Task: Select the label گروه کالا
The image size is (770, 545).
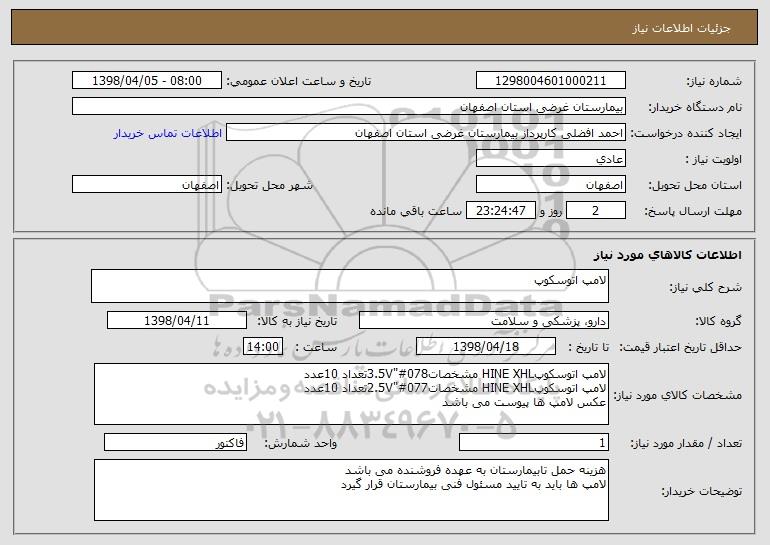Action: pos(718,321)
